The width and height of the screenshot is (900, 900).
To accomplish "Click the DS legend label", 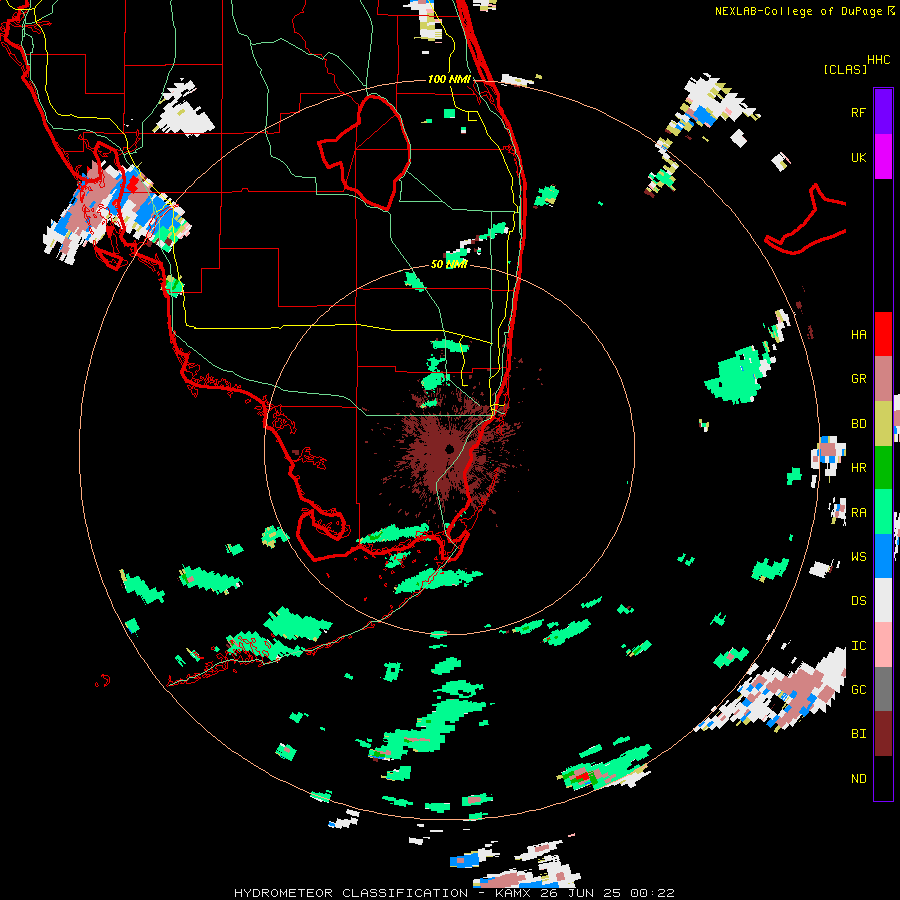I will [x=858, y=601].
